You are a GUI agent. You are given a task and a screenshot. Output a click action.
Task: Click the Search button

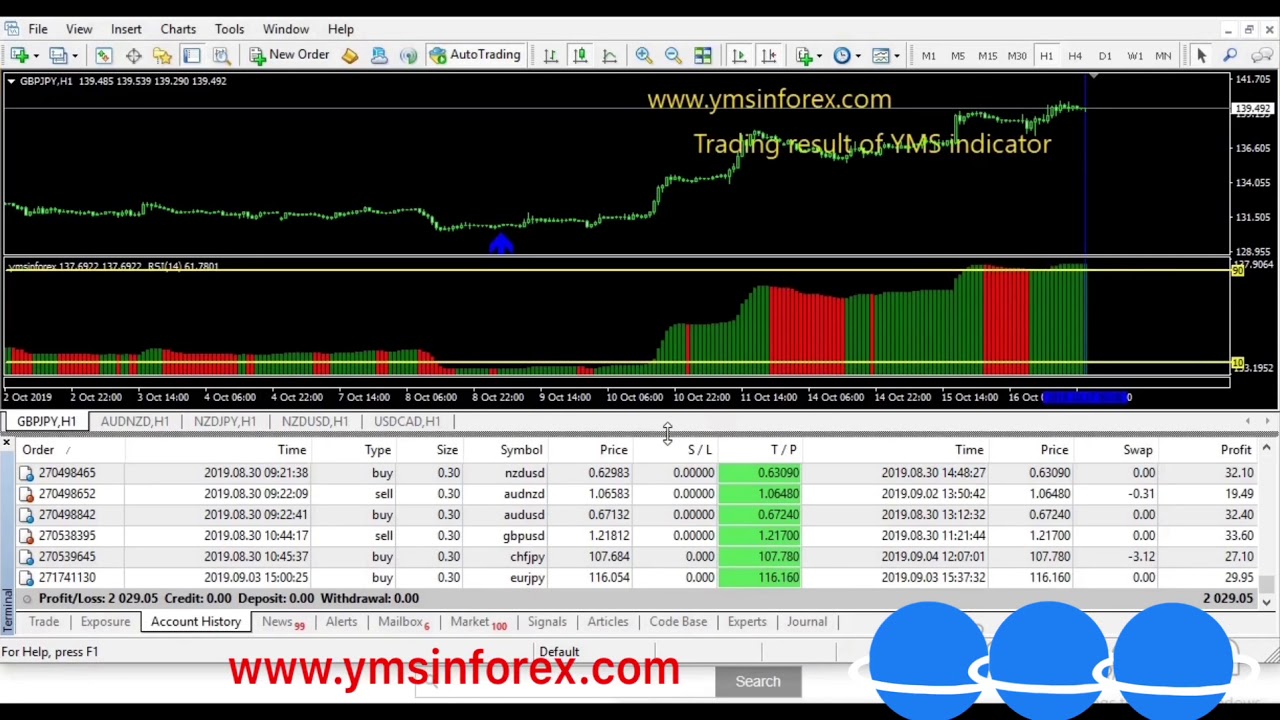[x=758, y=682]
